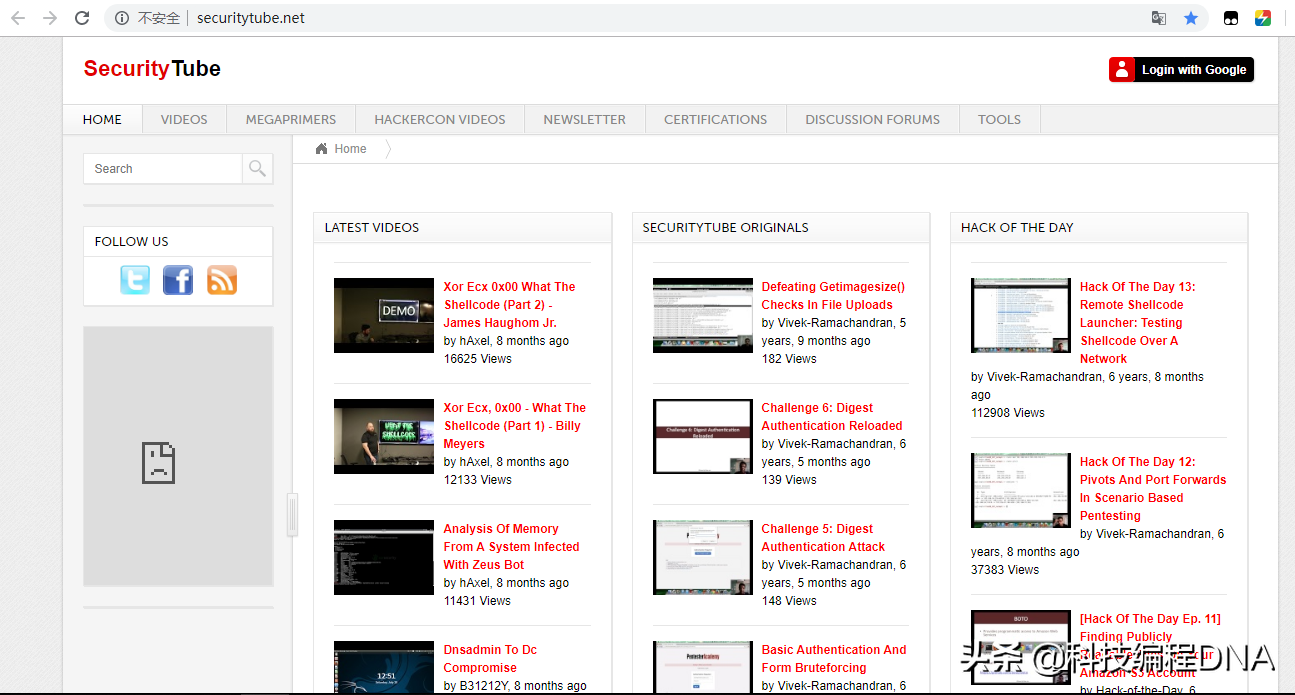This screenshot has width=1295, height=695.
Task: Click the sidebar collapse handle
Action: pyautogui.click(x=293, y=515)
